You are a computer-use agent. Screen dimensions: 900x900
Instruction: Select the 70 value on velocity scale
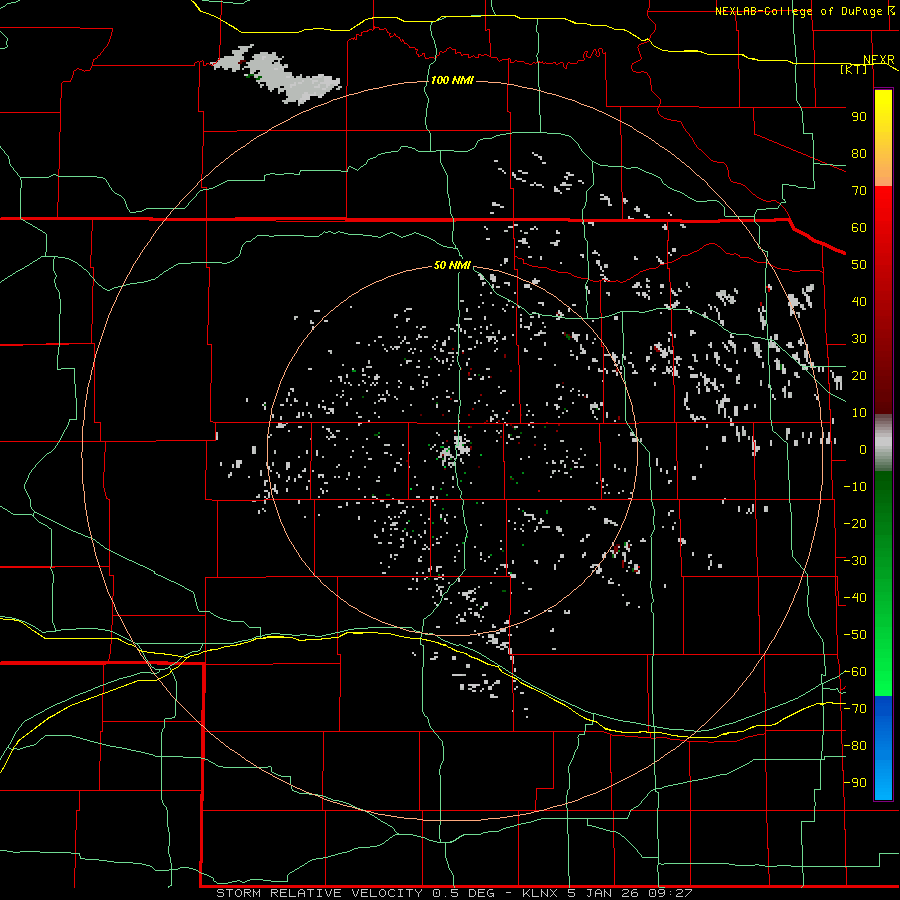click(859, 191)
